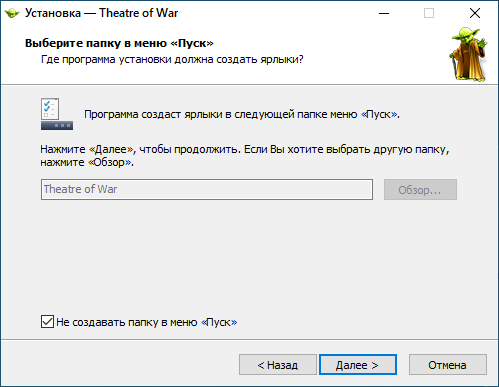Click the Yoda head icon in title bar

[x=12, y=13]
